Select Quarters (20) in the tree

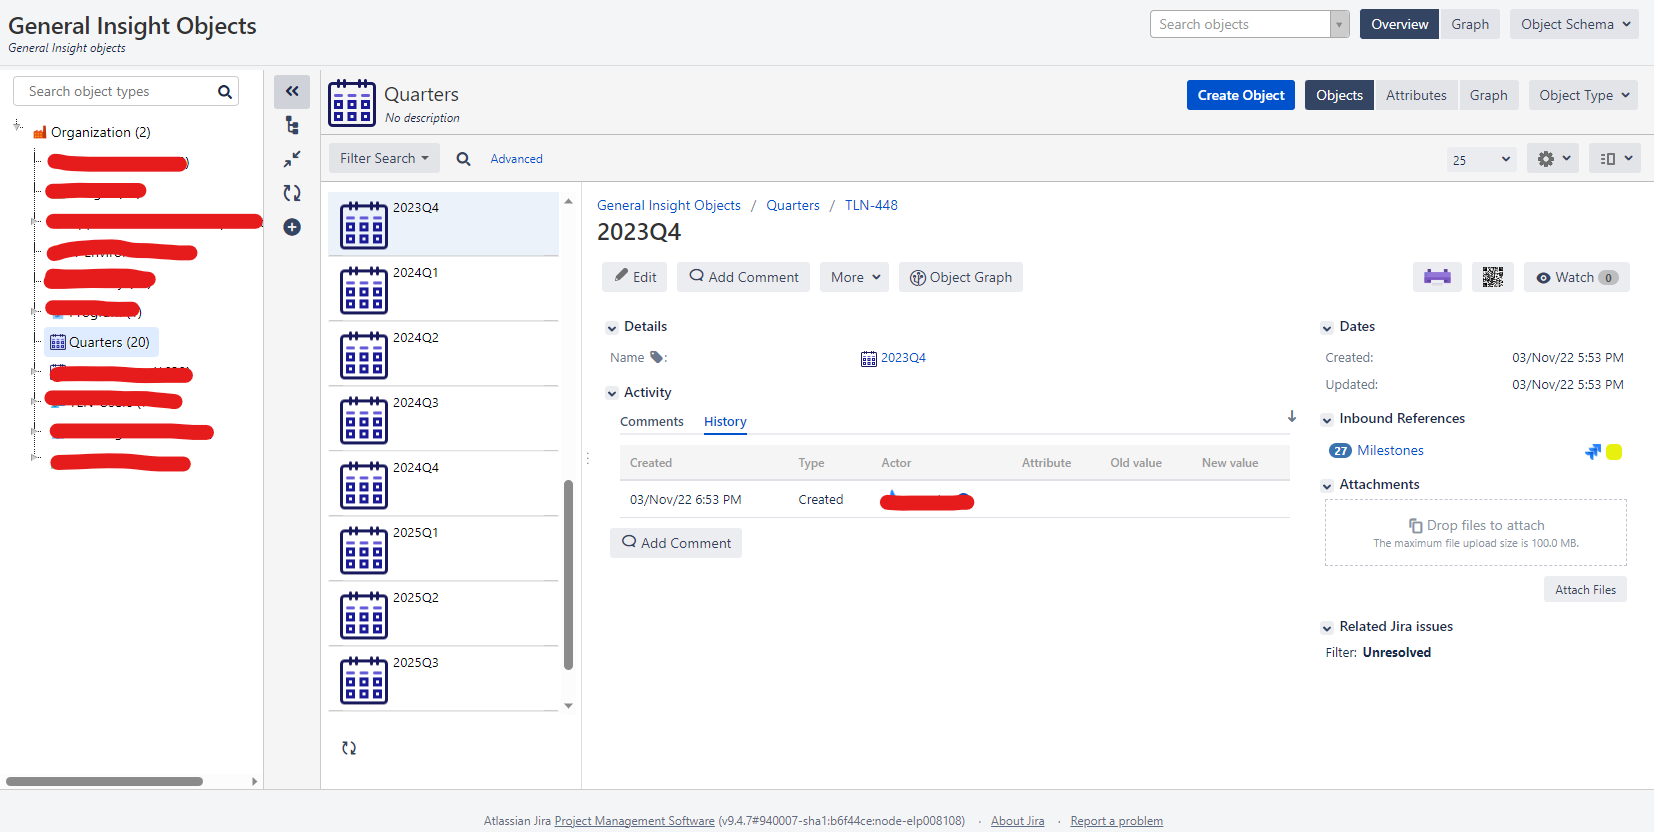pos(100,342)
